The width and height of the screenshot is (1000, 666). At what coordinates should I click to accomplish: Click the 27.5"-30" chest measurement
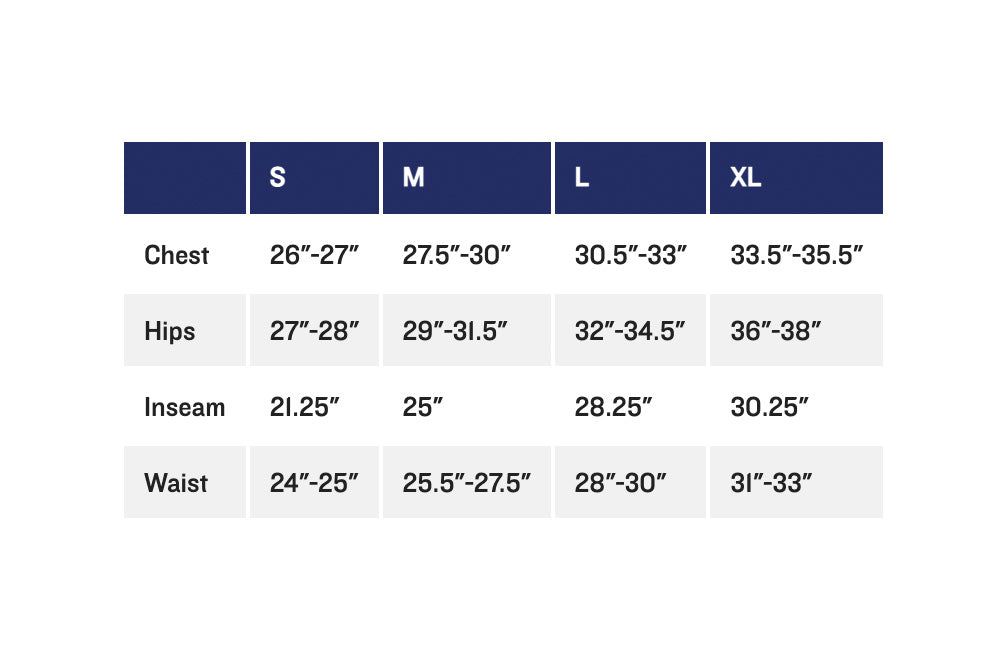(x=457, y=255)
